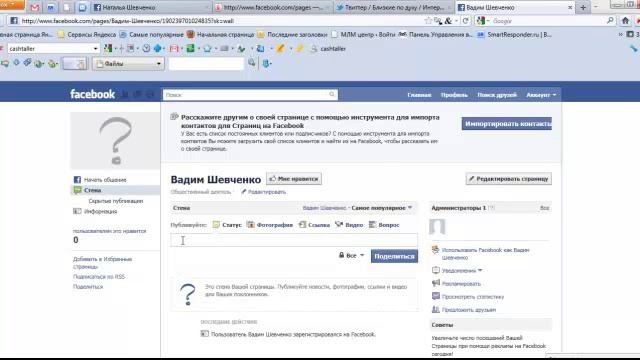
Task: Click Импортировать контакты button
Action: tap(507, 124)
